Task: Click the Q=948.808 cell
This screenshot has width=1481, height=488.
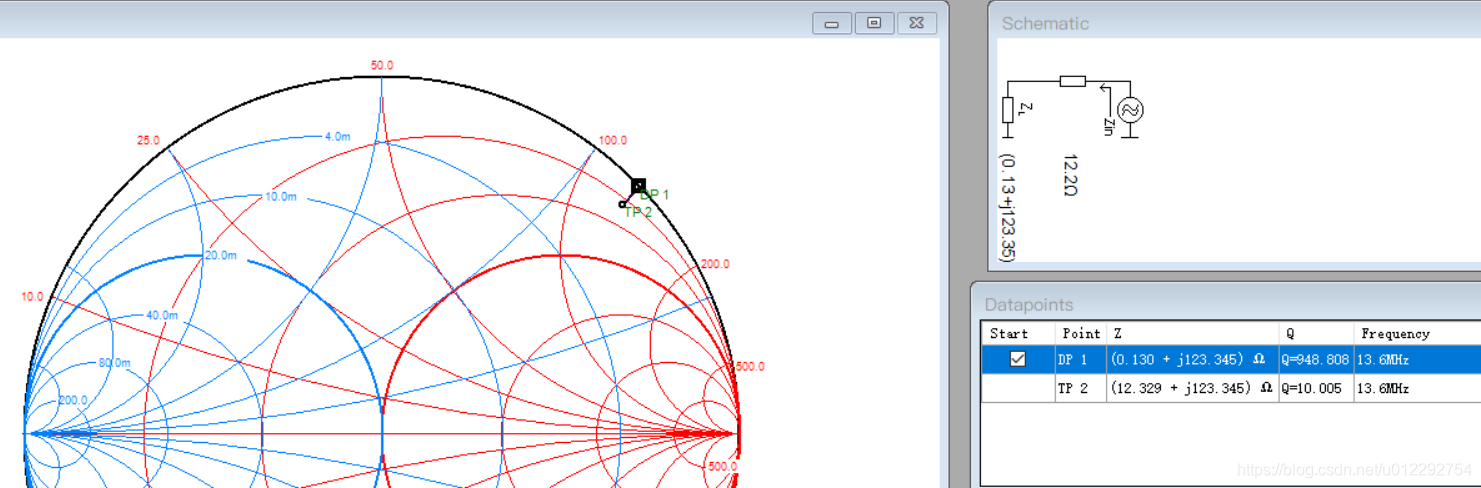Action: (1315, 360)
